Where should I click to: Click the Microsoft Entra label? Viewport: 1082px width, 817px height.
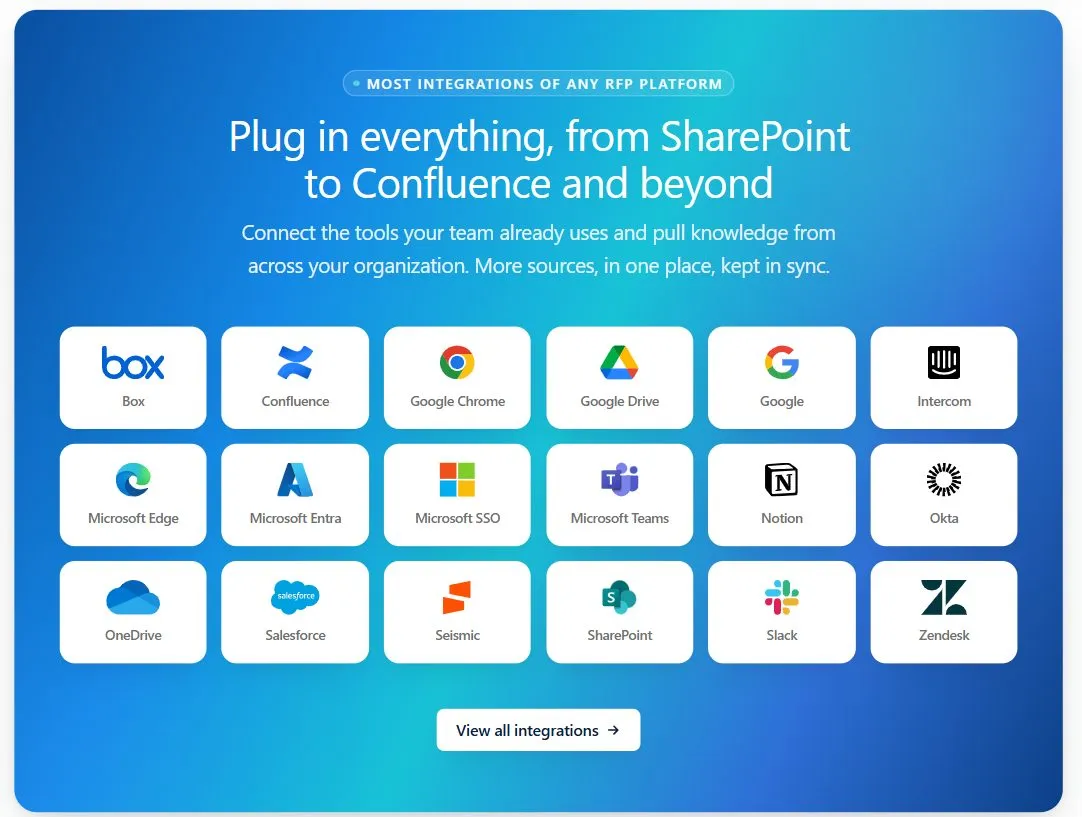295,518
